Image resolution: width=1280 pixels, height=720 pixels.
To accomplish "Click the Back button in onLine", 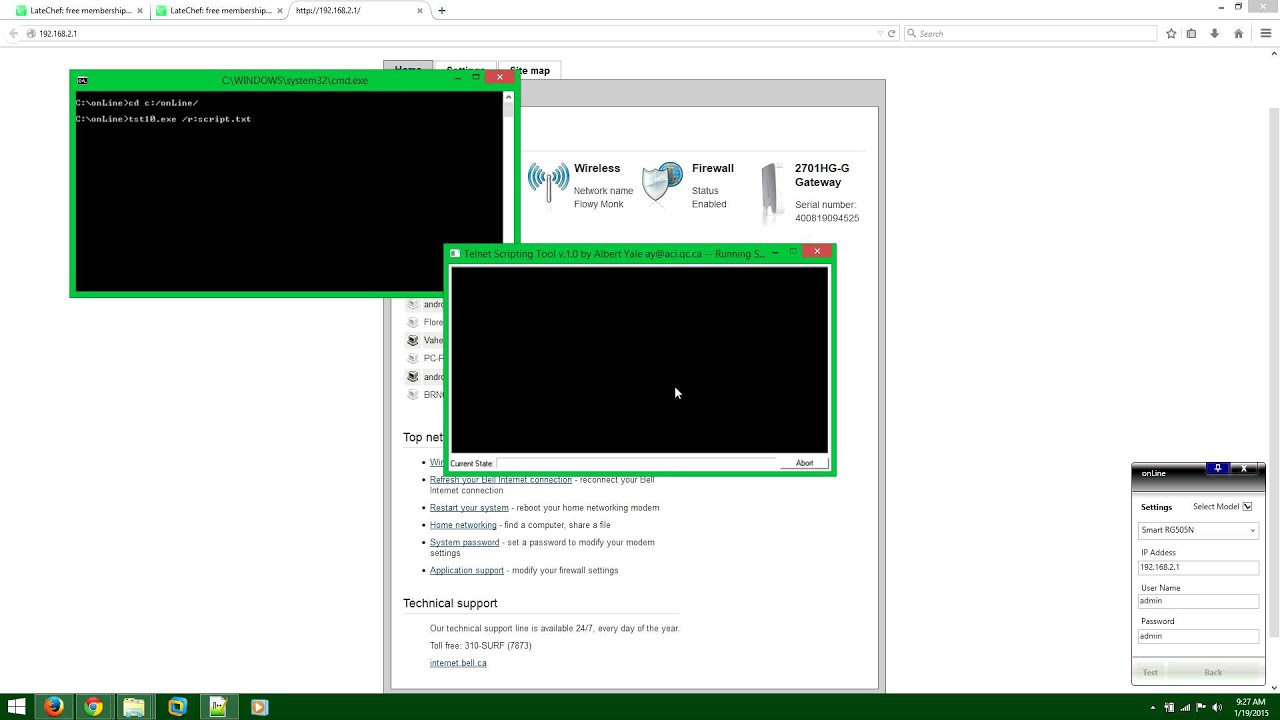I will click(x=1213, y=672).
